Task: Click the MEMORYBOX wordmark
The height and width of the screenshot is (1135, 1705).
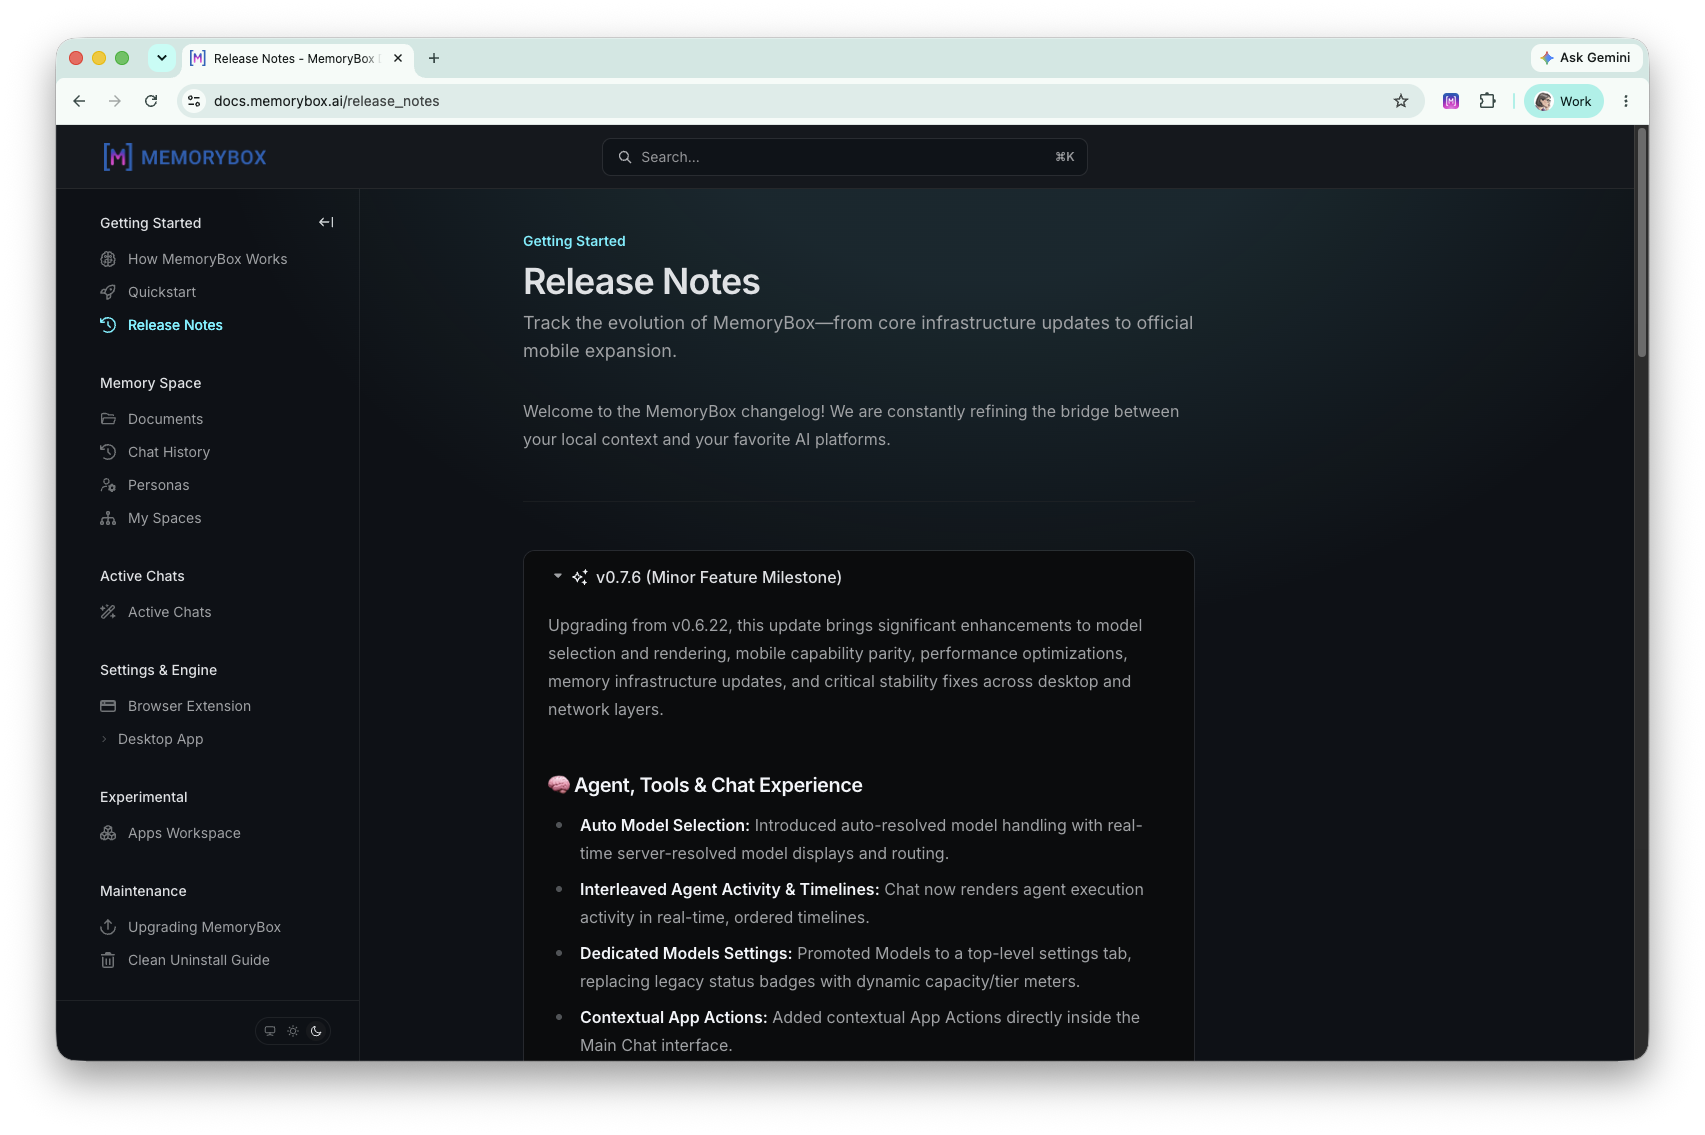Action: (x=204, y=157)
